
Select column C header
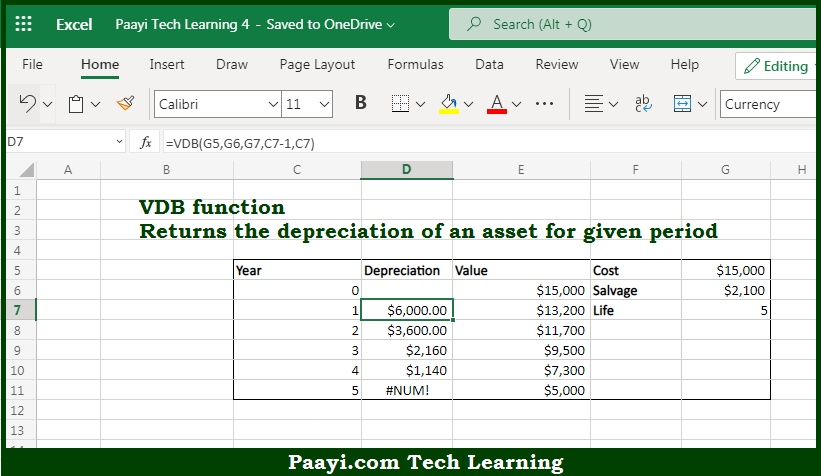297,170
